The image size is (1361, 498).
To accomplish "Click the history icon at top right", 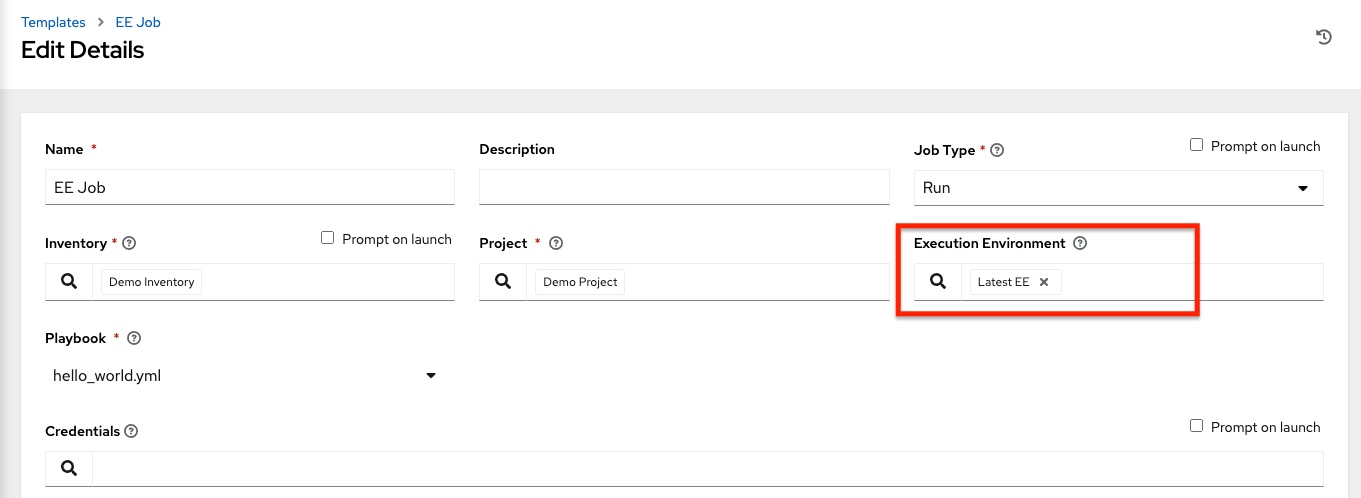I will coord(1323,37).
